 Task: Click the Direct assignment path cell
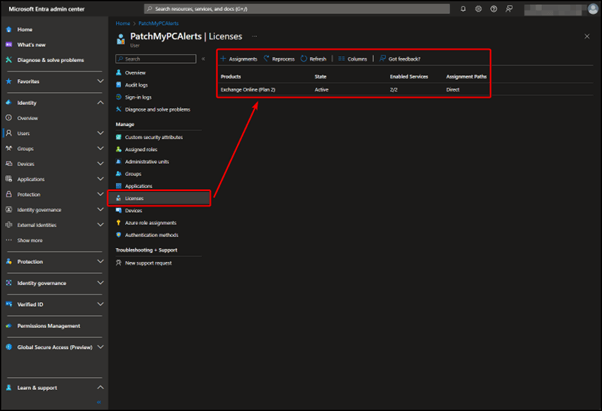[453, 90]
